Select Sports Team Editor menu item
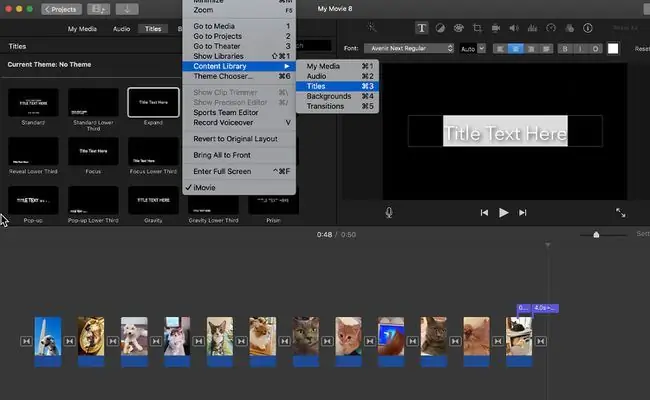 point(239,112)
